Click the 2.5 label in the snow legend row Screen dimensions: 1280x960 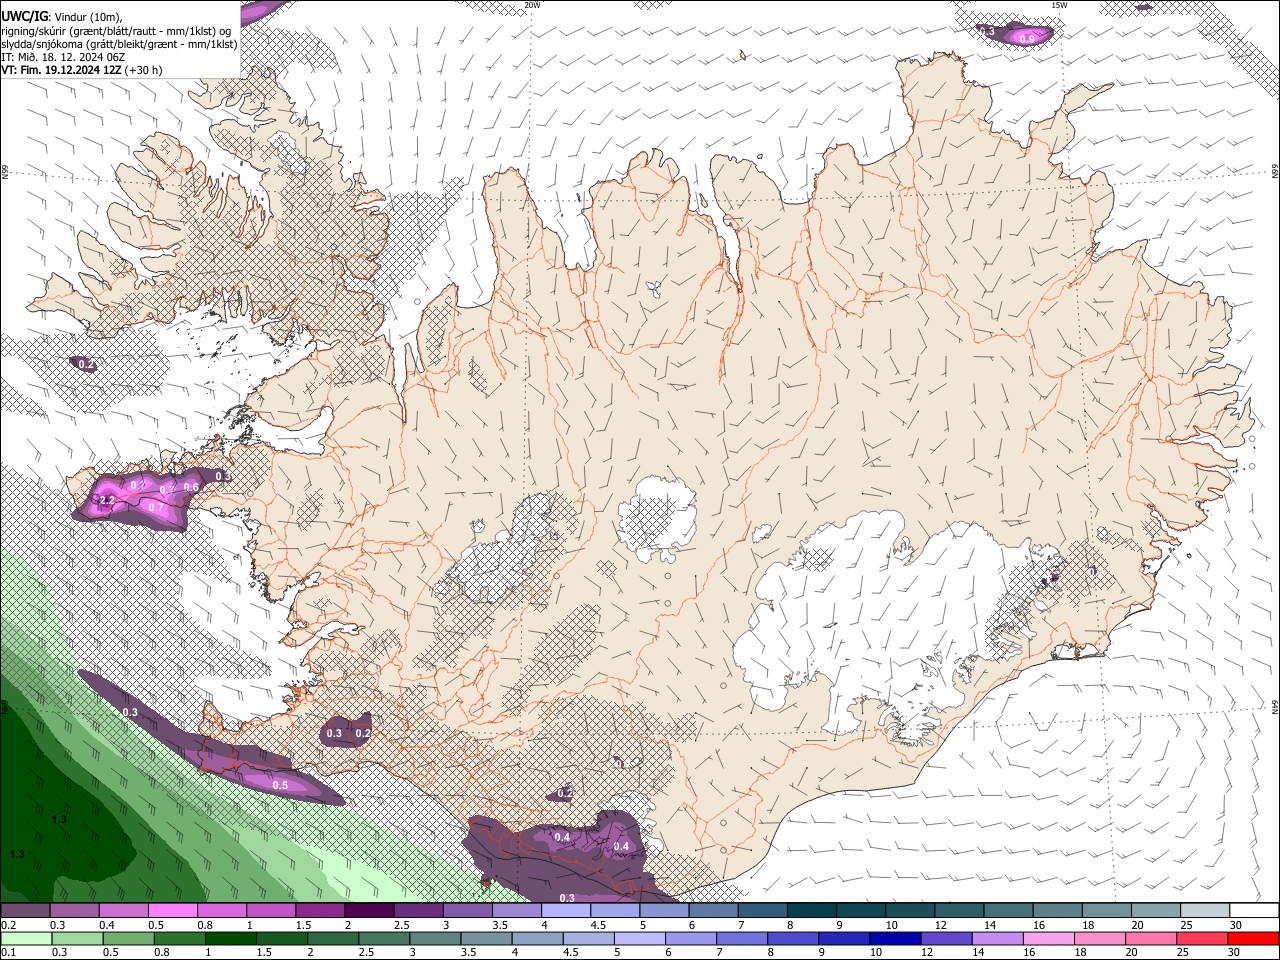401,925
